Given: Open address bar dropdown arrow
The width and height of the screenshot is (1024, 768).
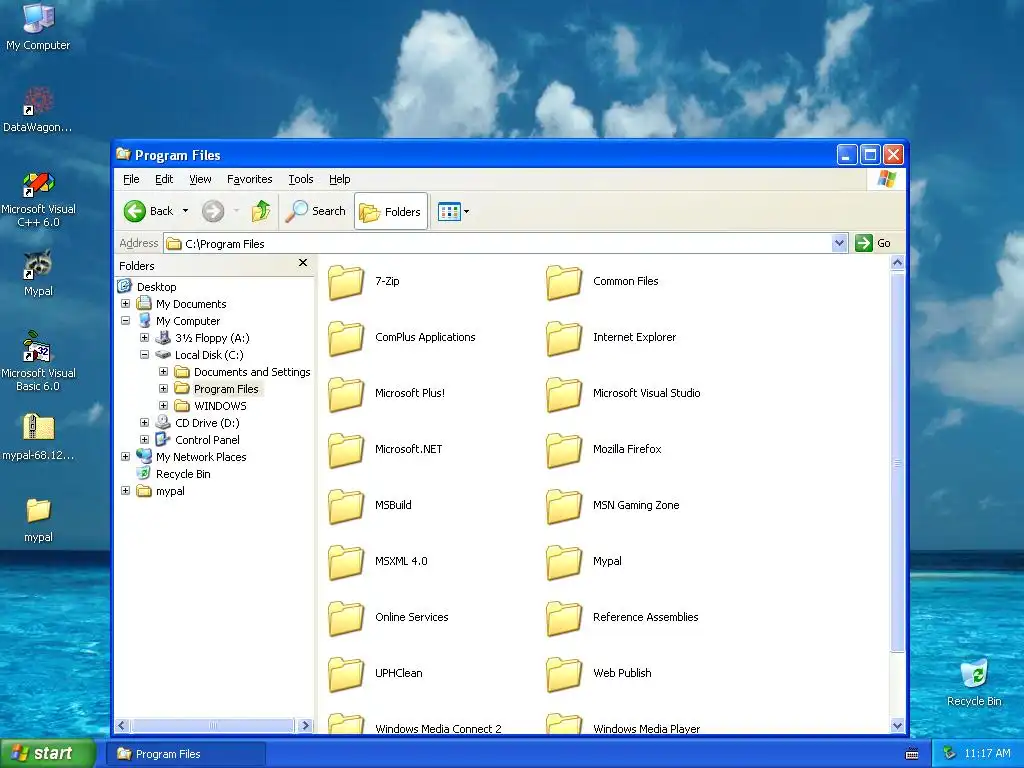Looking at the screenshot, I should (839, 244).
